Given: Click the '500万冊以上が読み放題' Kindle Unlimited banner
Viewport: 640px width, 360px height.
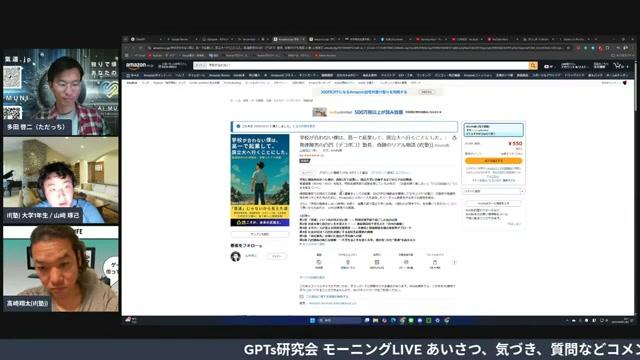Looking at the screenshot, I should pyautogui.click(x=378, y=112).
